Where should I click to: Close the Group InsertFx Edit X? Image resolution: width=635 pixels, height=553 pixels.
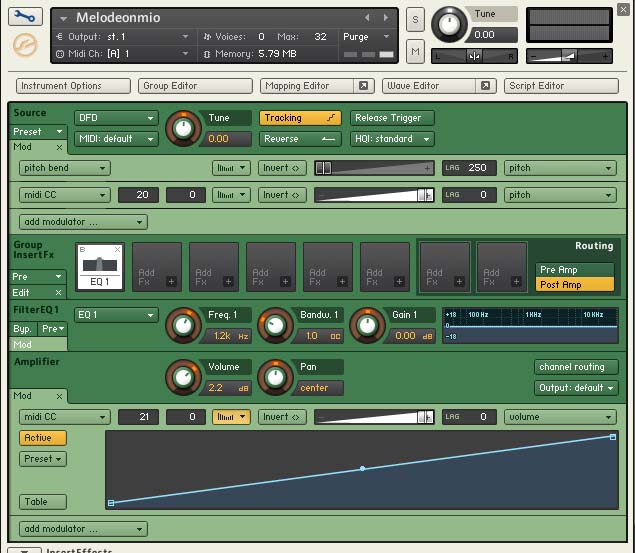click(x=58, y=292)
